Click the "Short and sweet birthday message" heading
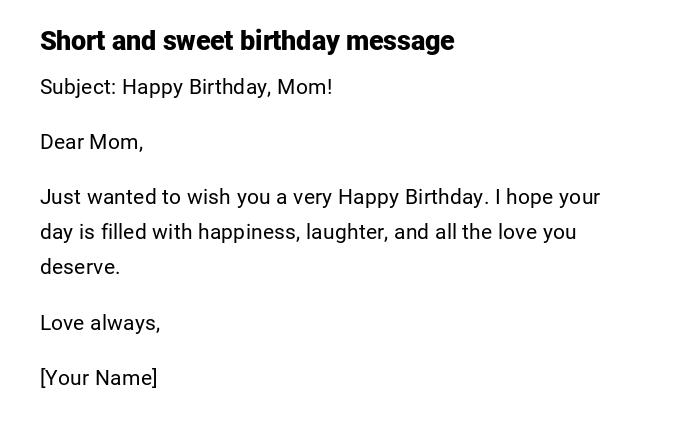The width and height of the screenshot is (700, 440). pyautogui.click(x=247, y=41)
